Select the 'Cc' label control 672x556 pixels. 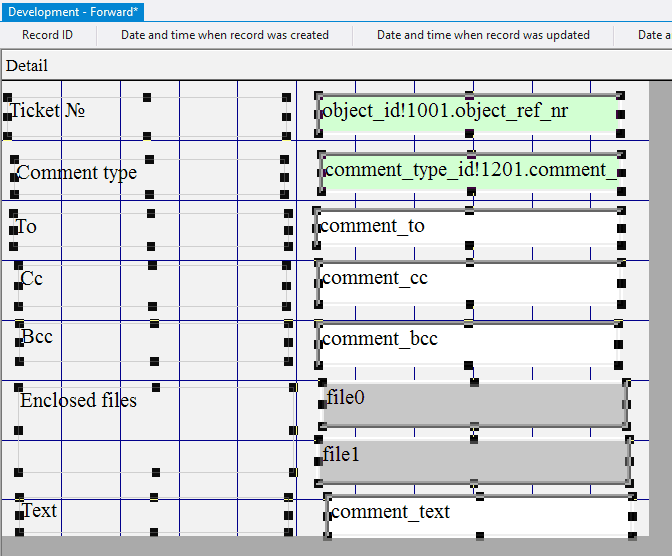pos(32,278)
